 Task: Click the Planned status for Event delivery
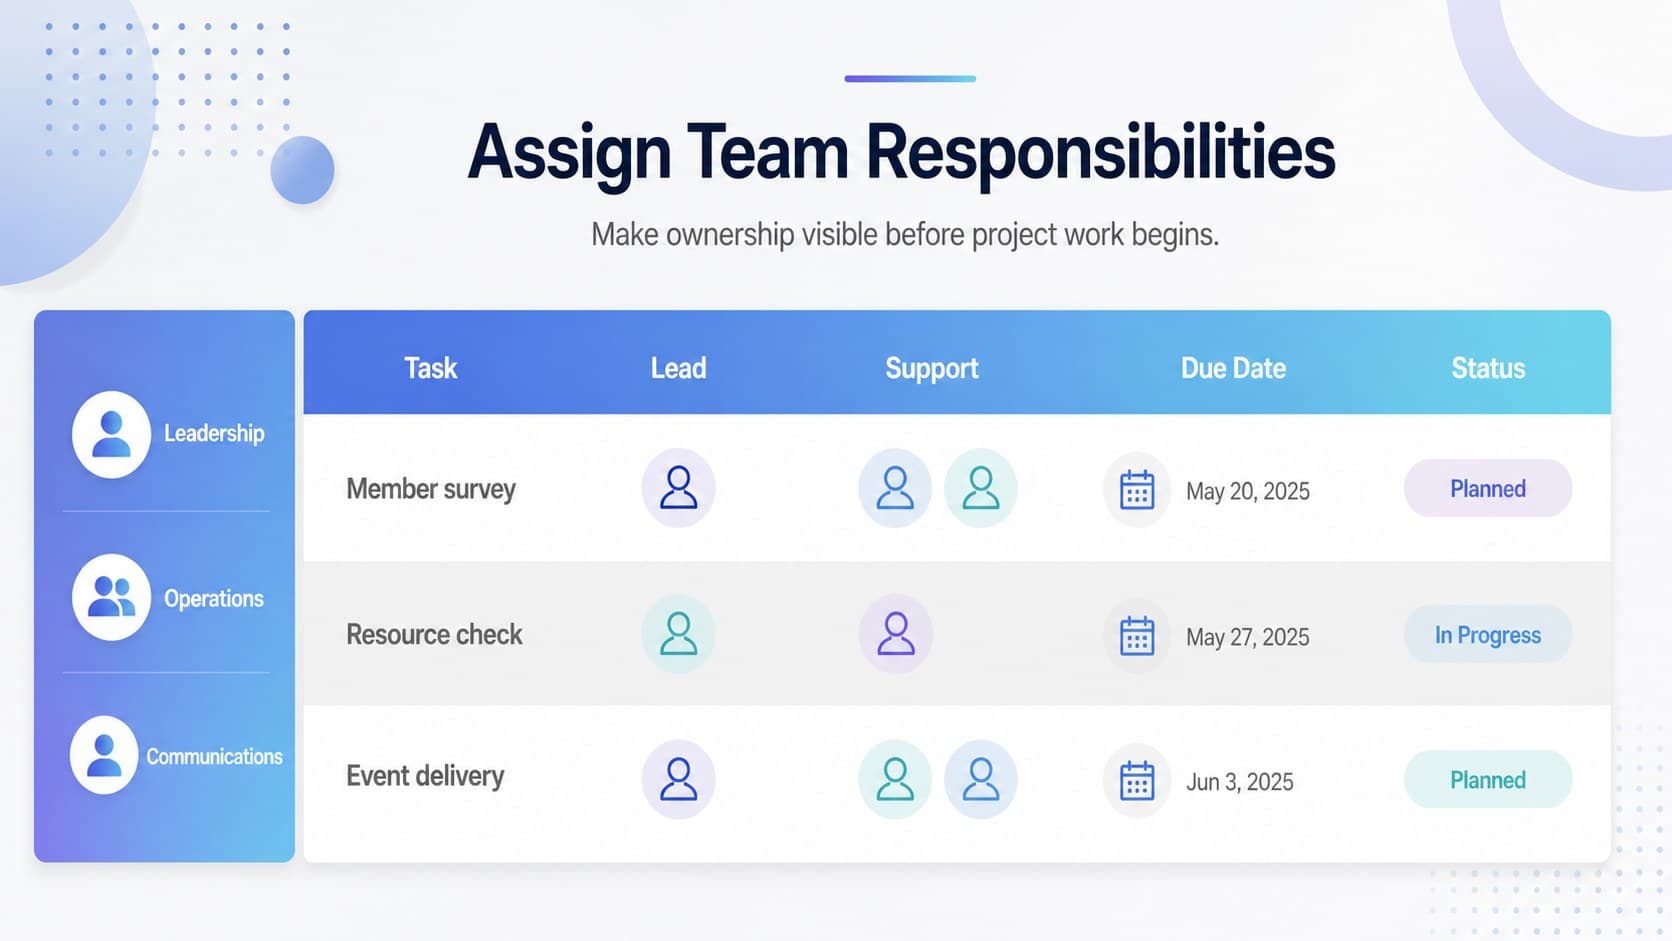click(x=1488, y=780)
